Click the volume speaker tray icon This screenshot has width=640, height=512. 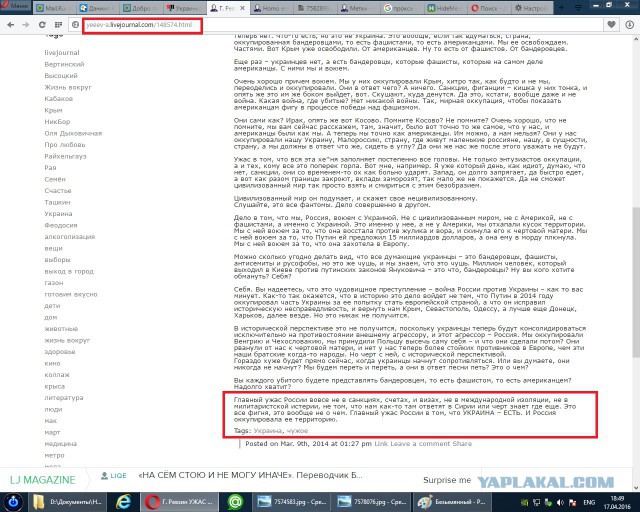tap(560, 503)
